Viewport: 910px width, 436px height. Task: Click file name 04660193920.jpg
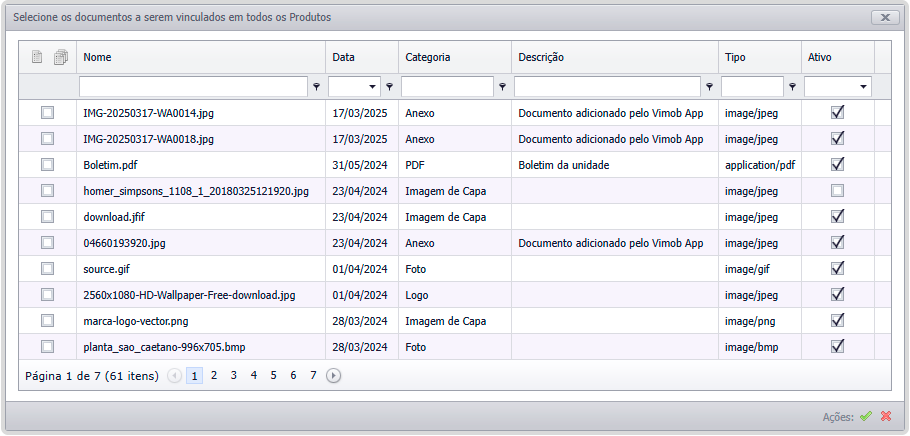[124, 243]
